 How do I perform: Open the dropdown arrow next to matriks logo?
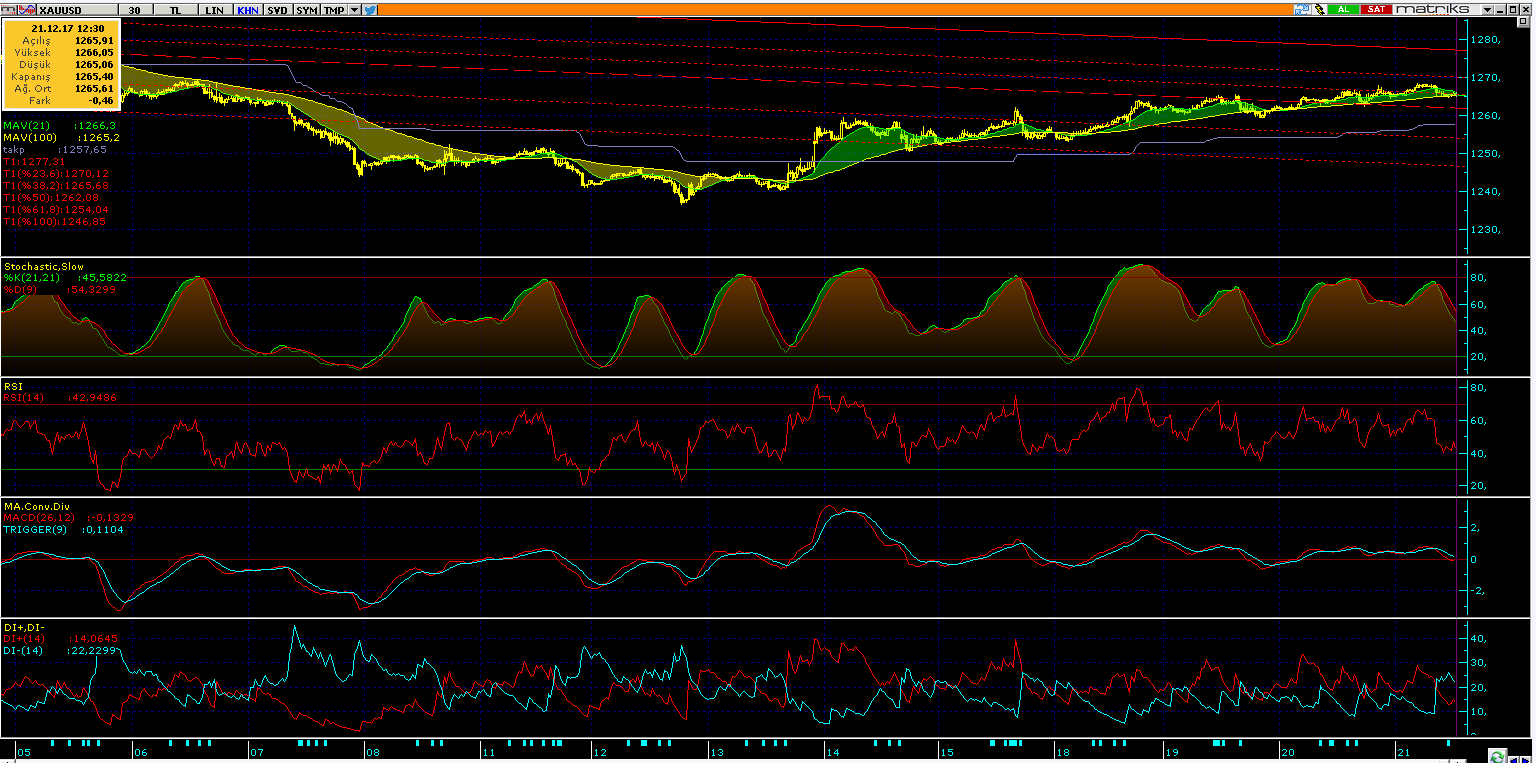[1487, 9]
